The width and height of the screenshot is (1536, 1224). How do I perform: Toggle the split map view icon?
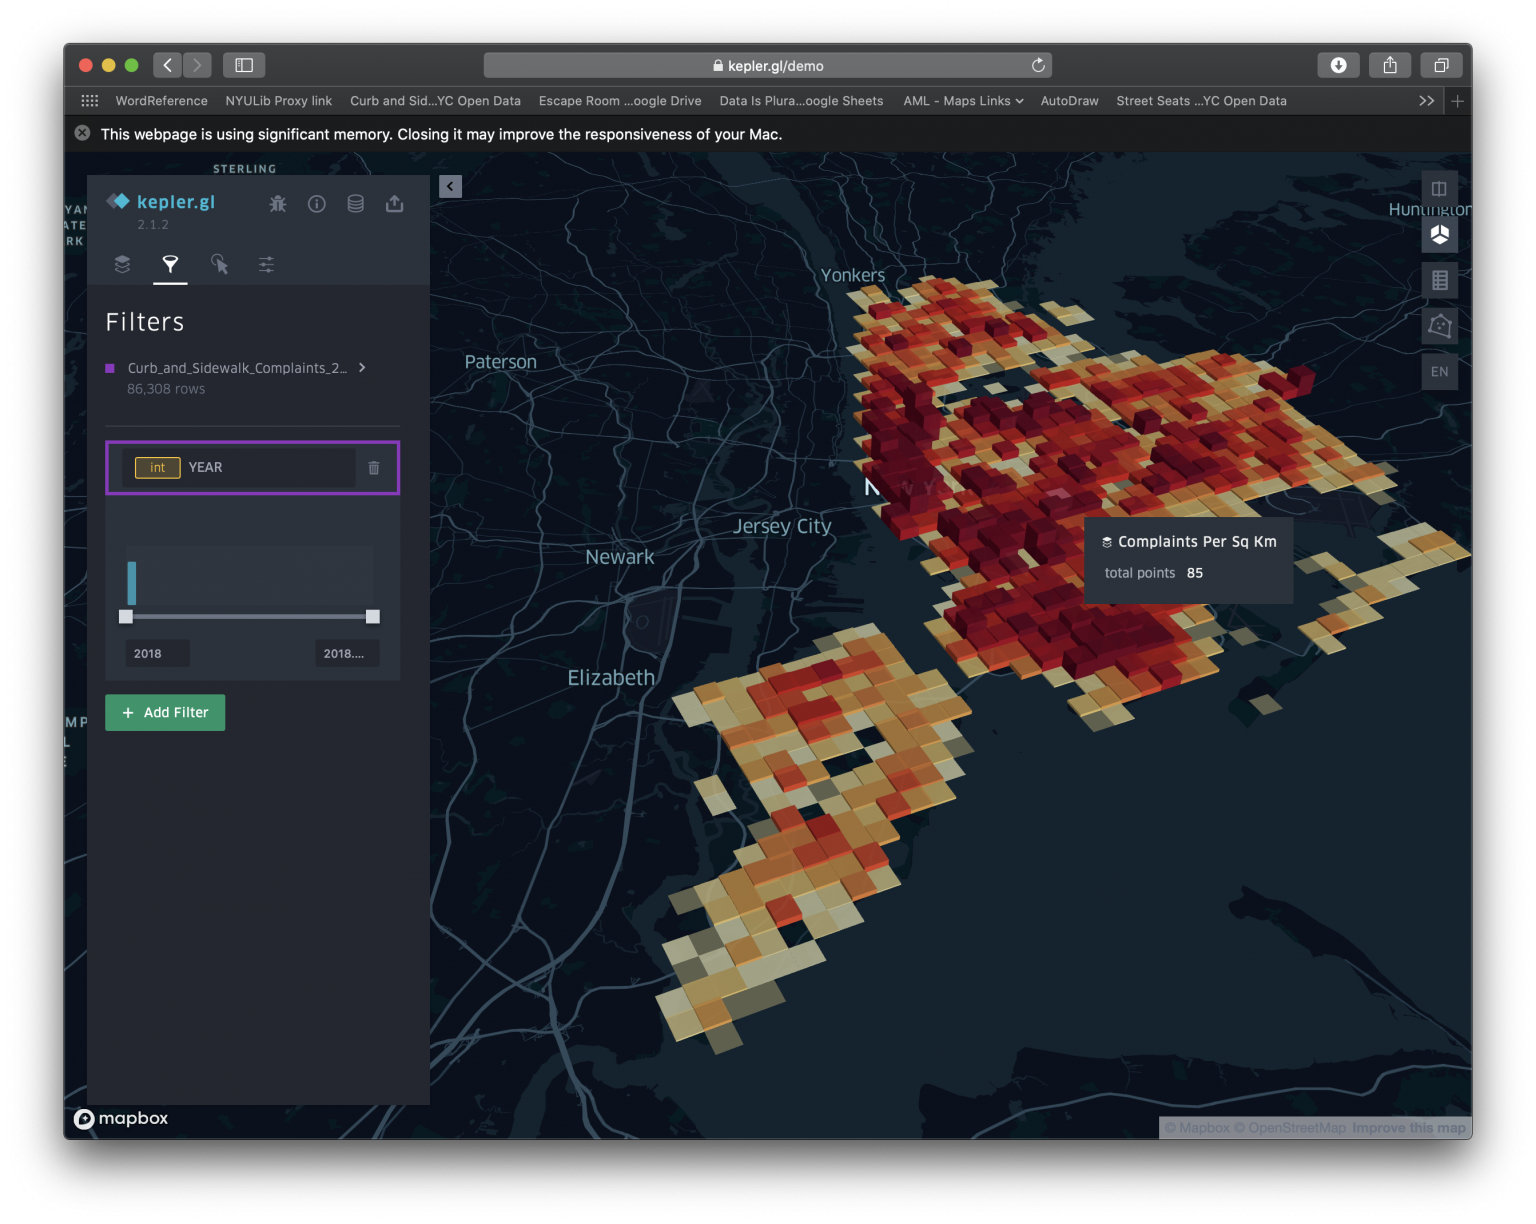[x=1440, y=187]
